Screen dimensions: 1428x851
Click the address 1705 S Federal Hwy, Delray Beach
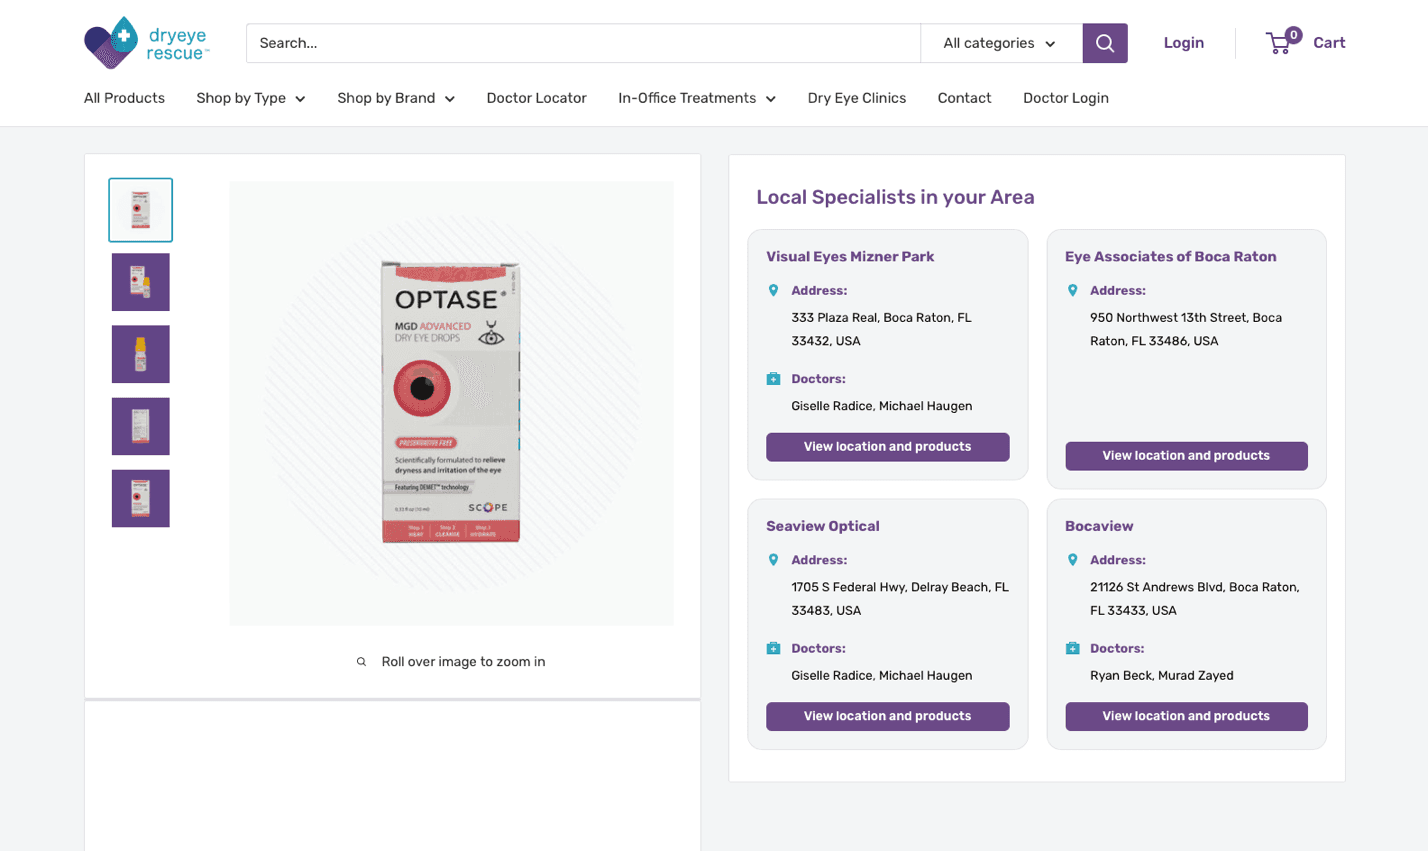coord(900,599)
